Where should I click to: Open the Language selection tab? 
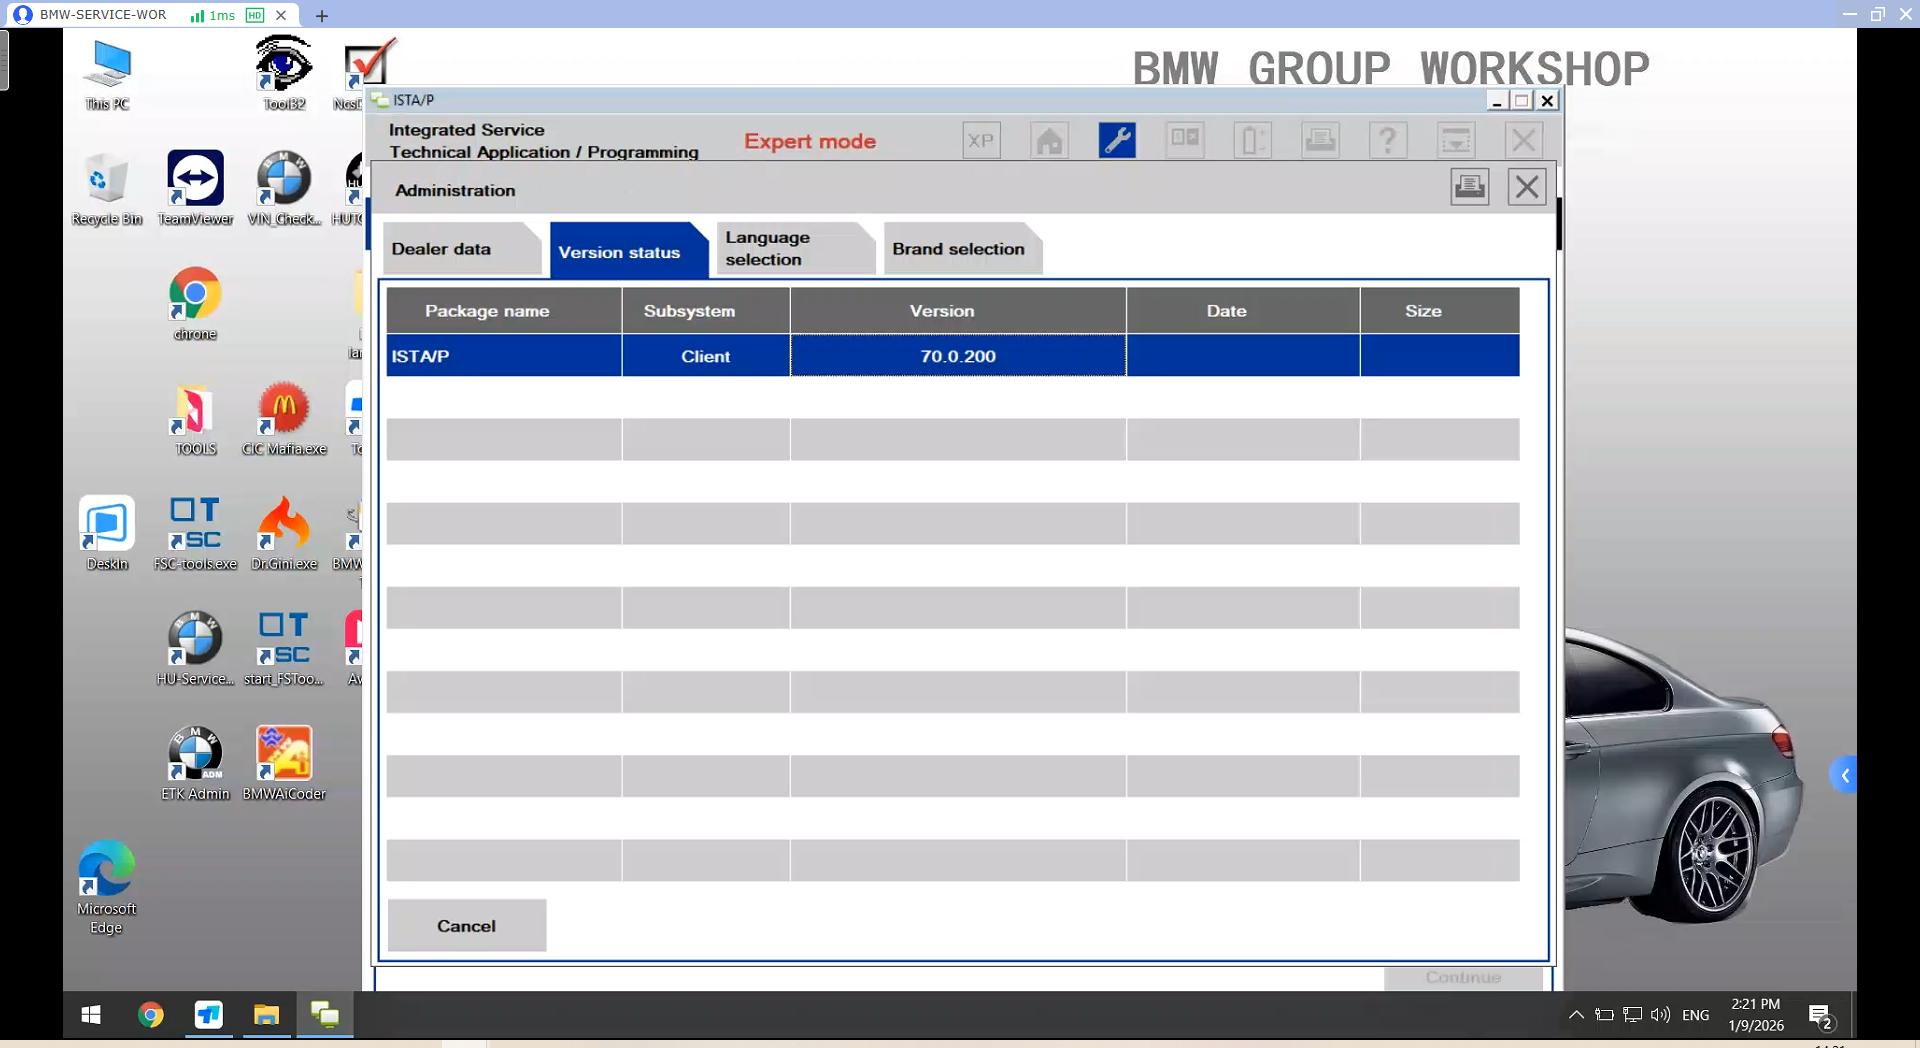pos(792,249)
